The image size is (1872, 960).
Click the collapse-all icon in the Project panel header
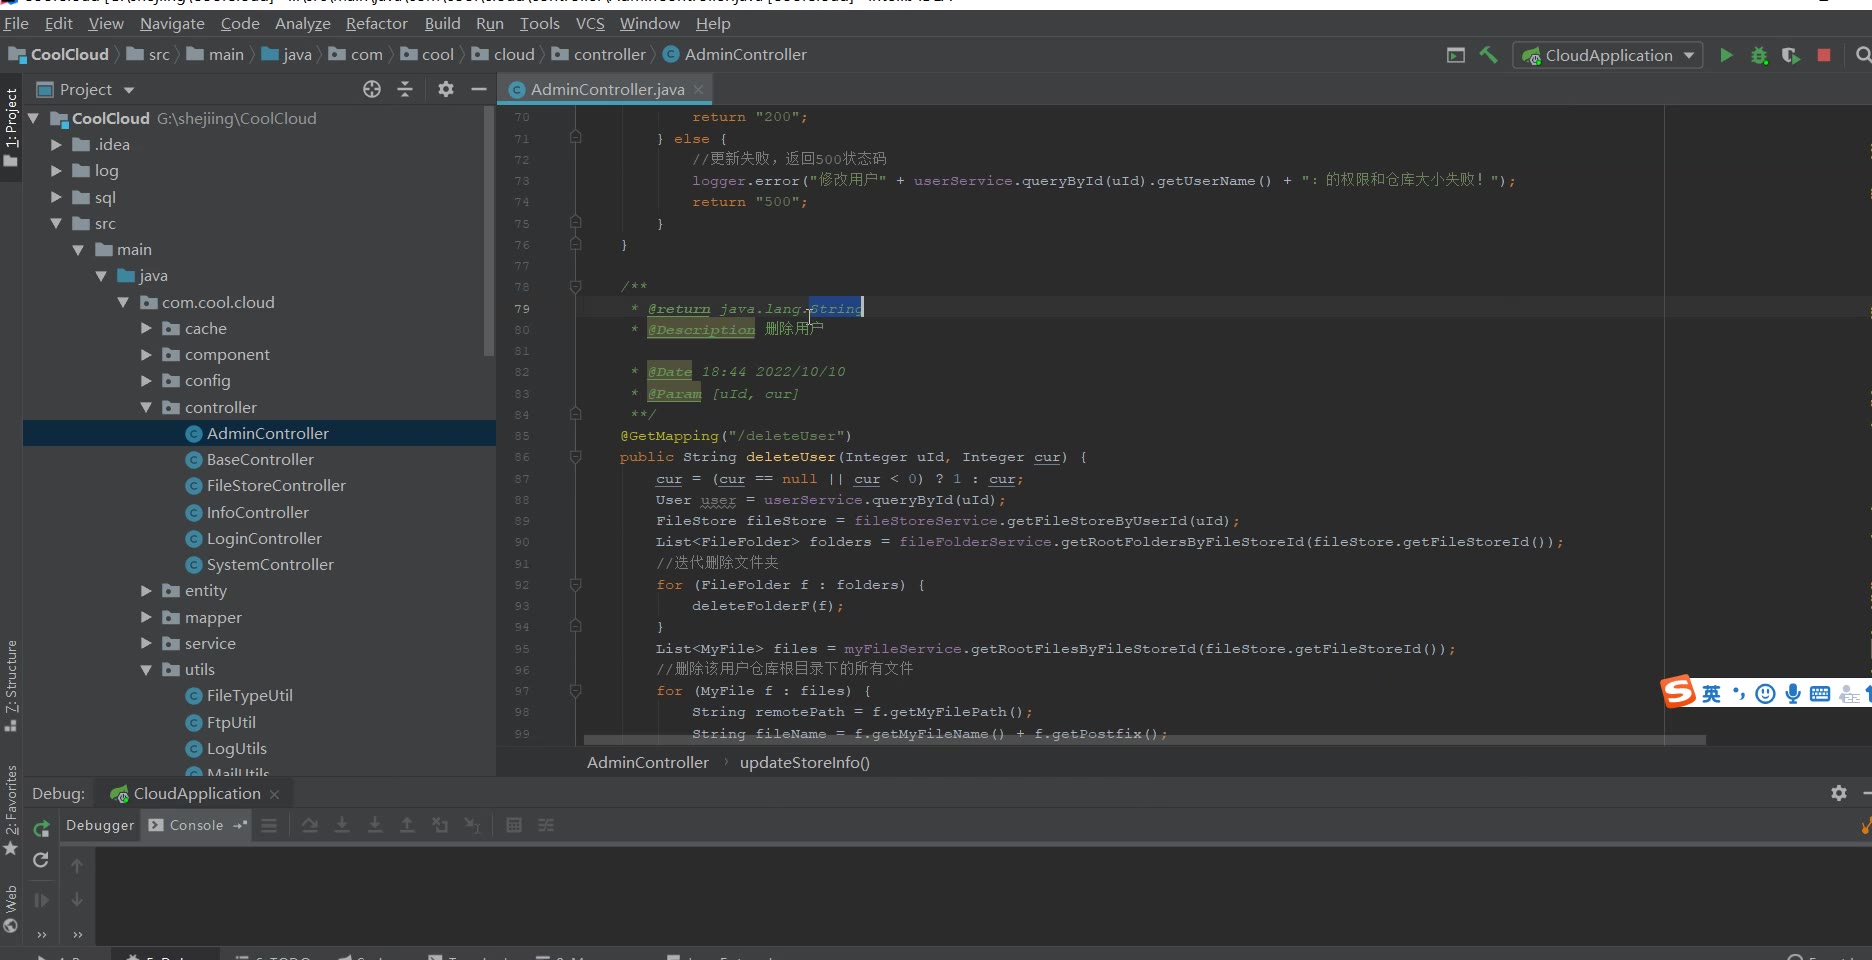point(405,90)
